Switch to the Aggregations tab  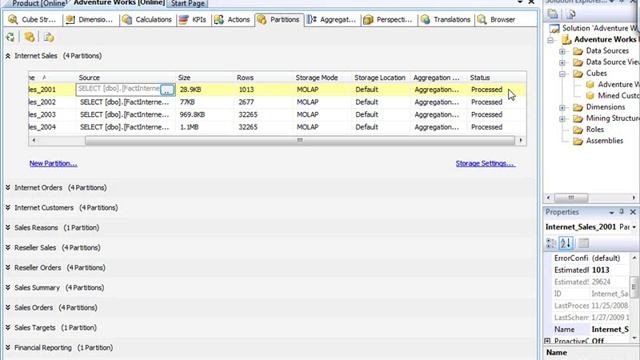pyautogui.click(x=332, y=20)
